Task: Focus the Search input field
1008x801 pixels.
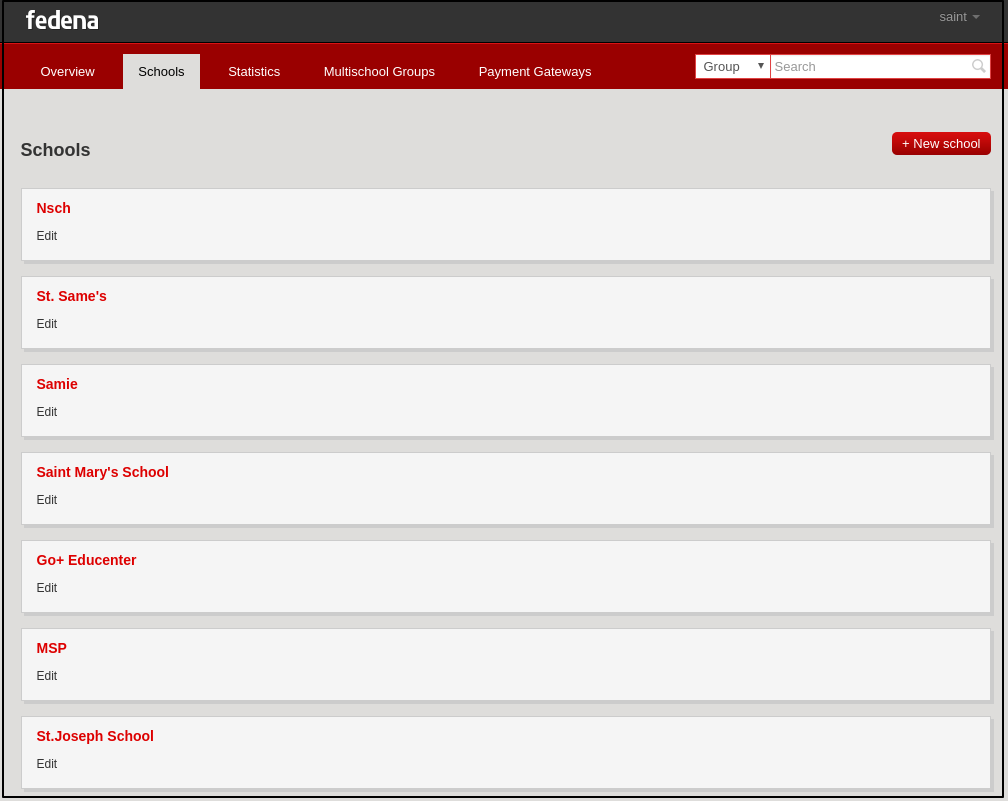Action: [x=870, y=67]
